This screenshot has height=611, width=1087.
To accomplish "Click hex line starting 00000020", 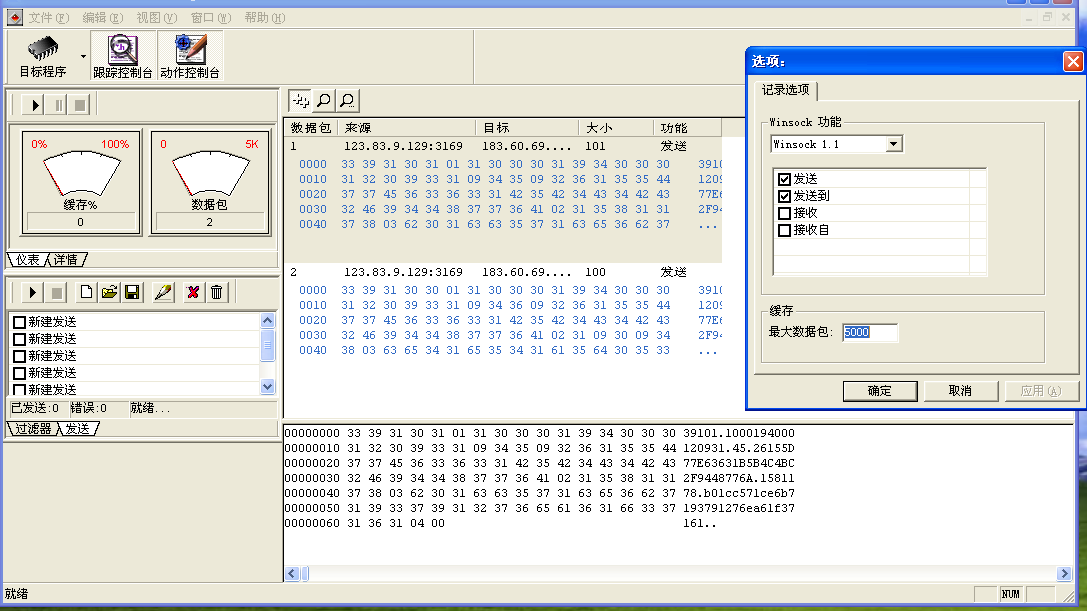I will tap(539, 463).
